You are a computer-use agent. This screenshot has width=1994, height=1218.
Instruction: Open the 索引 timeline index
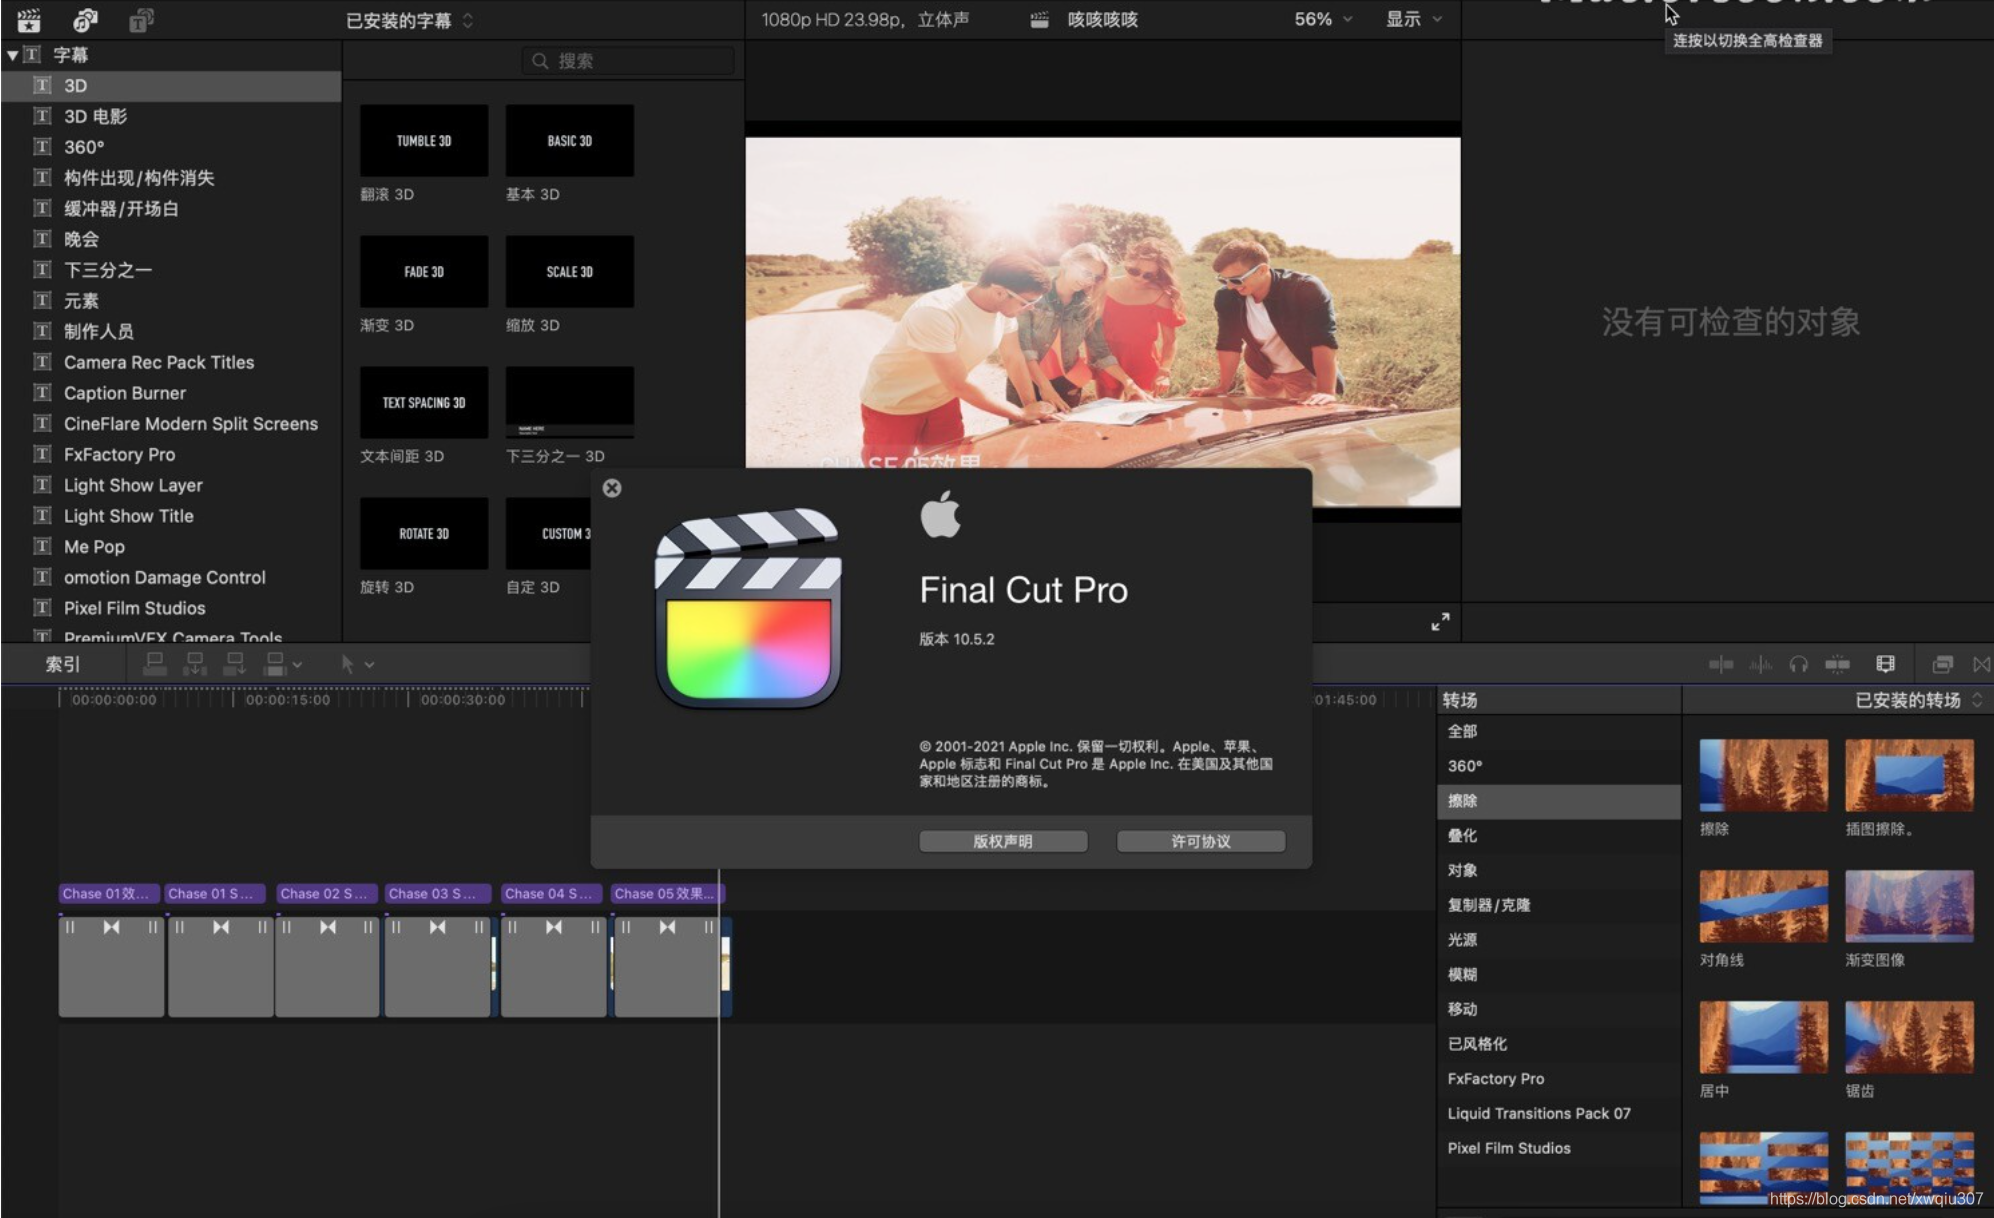click(x=62, y=664)
